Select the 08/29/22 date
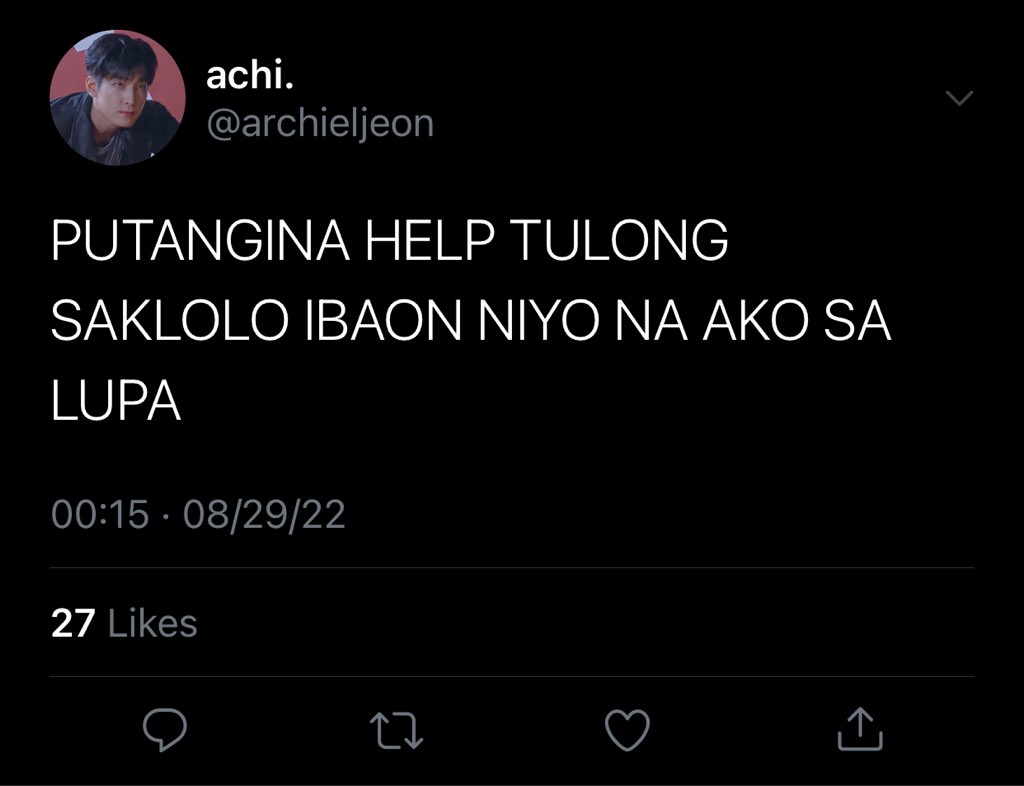The image size is (1024, 786). coord(264,514)
